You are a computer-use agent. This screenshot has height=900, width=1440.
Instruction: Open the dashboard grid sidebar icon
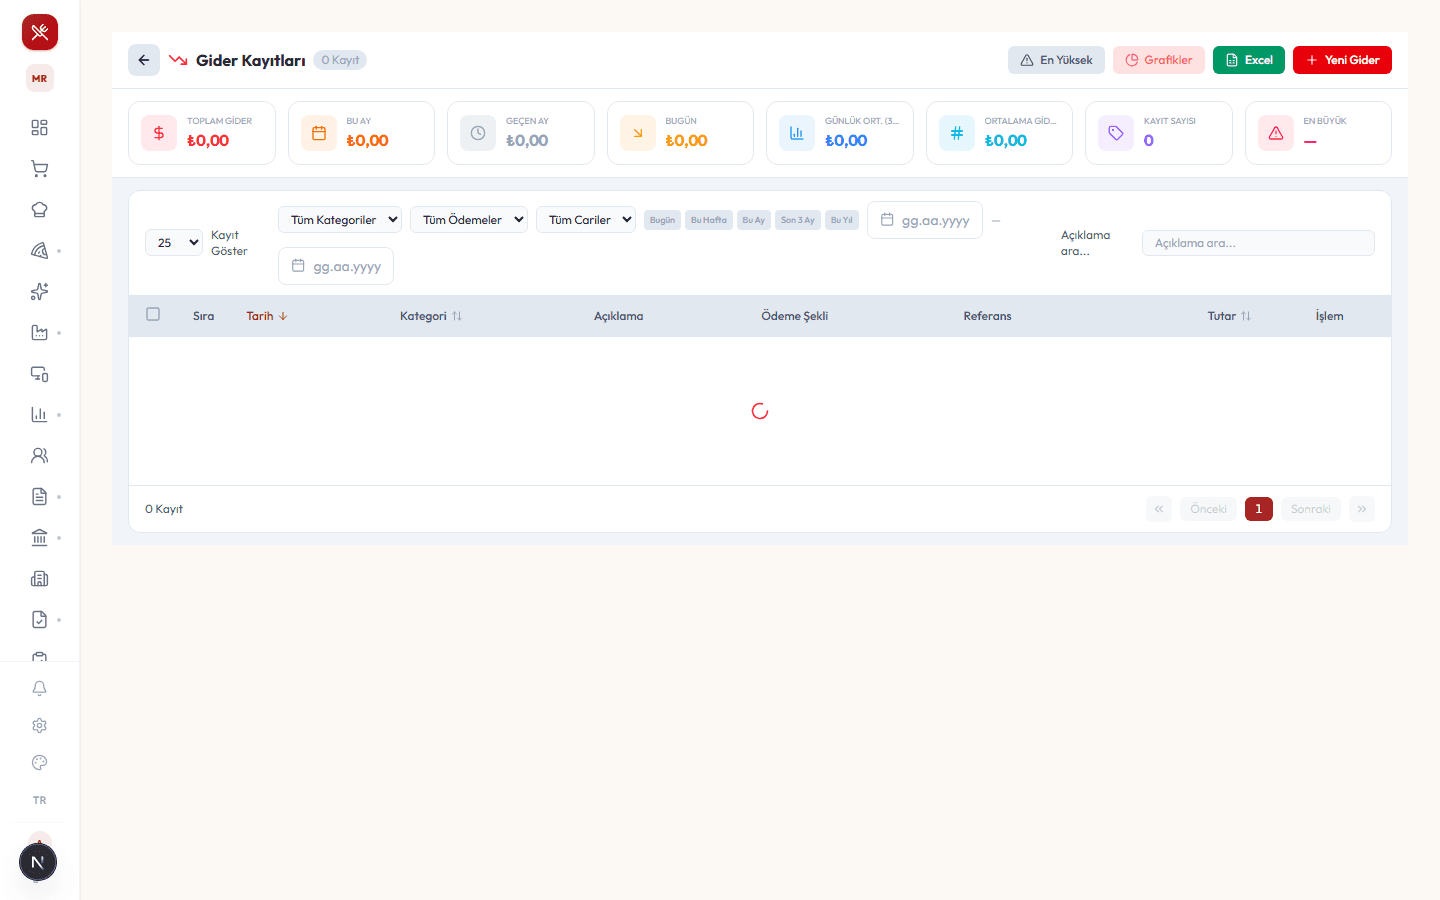39,128
